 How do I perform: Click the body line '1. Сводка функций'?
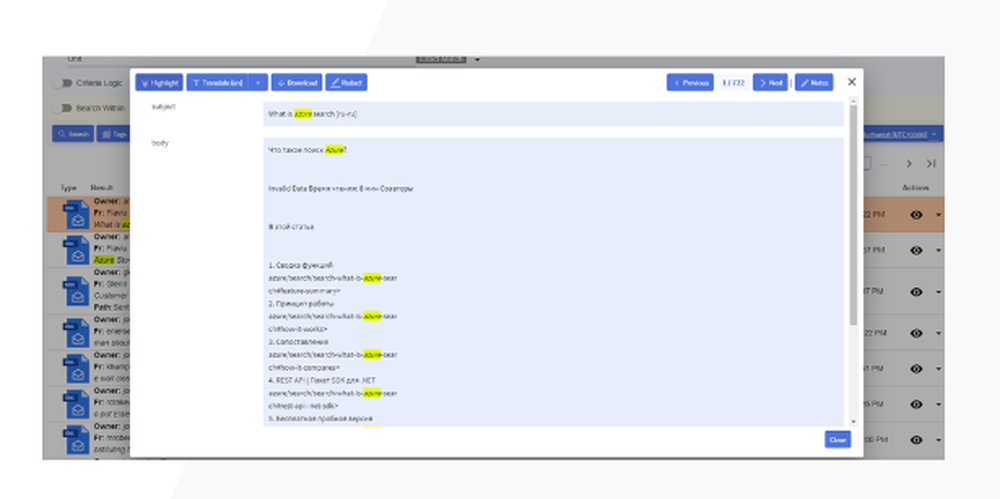[300, 265]
